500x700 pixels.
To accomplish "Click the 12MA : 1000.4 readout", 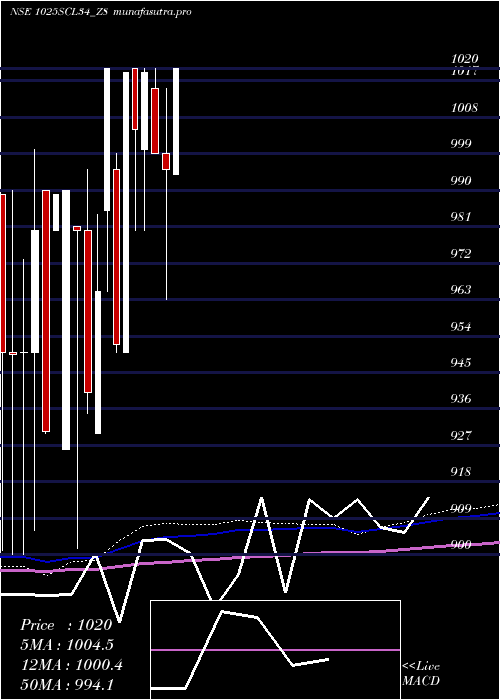I will 71,665.
